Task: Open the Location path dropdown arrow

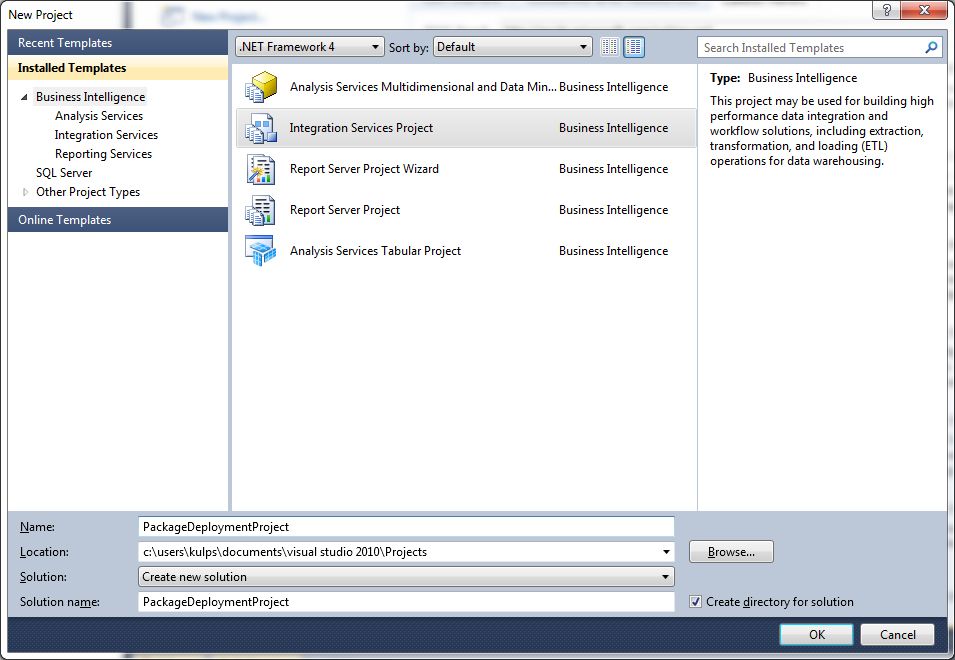Action: pyautogui.click(x=666, y=552)
